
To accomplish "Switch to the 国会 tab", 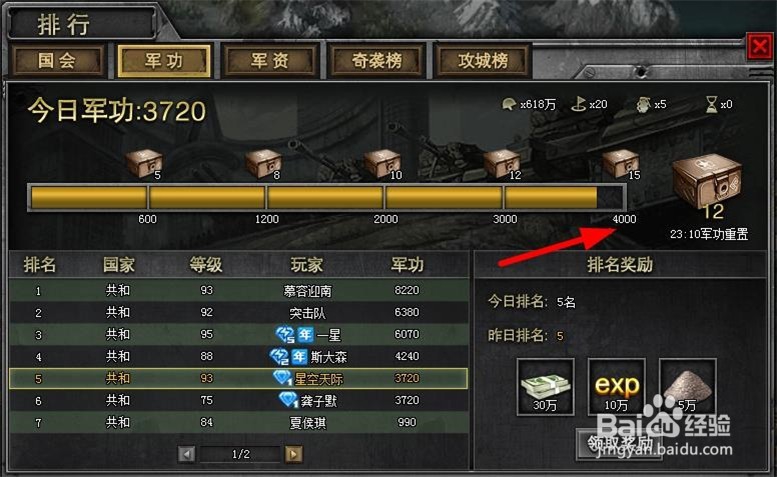I will coord(57,61).
